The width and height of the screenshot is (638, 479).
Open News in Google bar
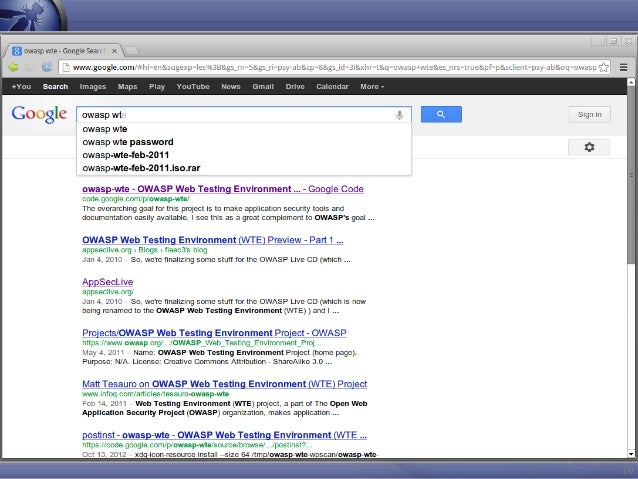tap(231, 87)
